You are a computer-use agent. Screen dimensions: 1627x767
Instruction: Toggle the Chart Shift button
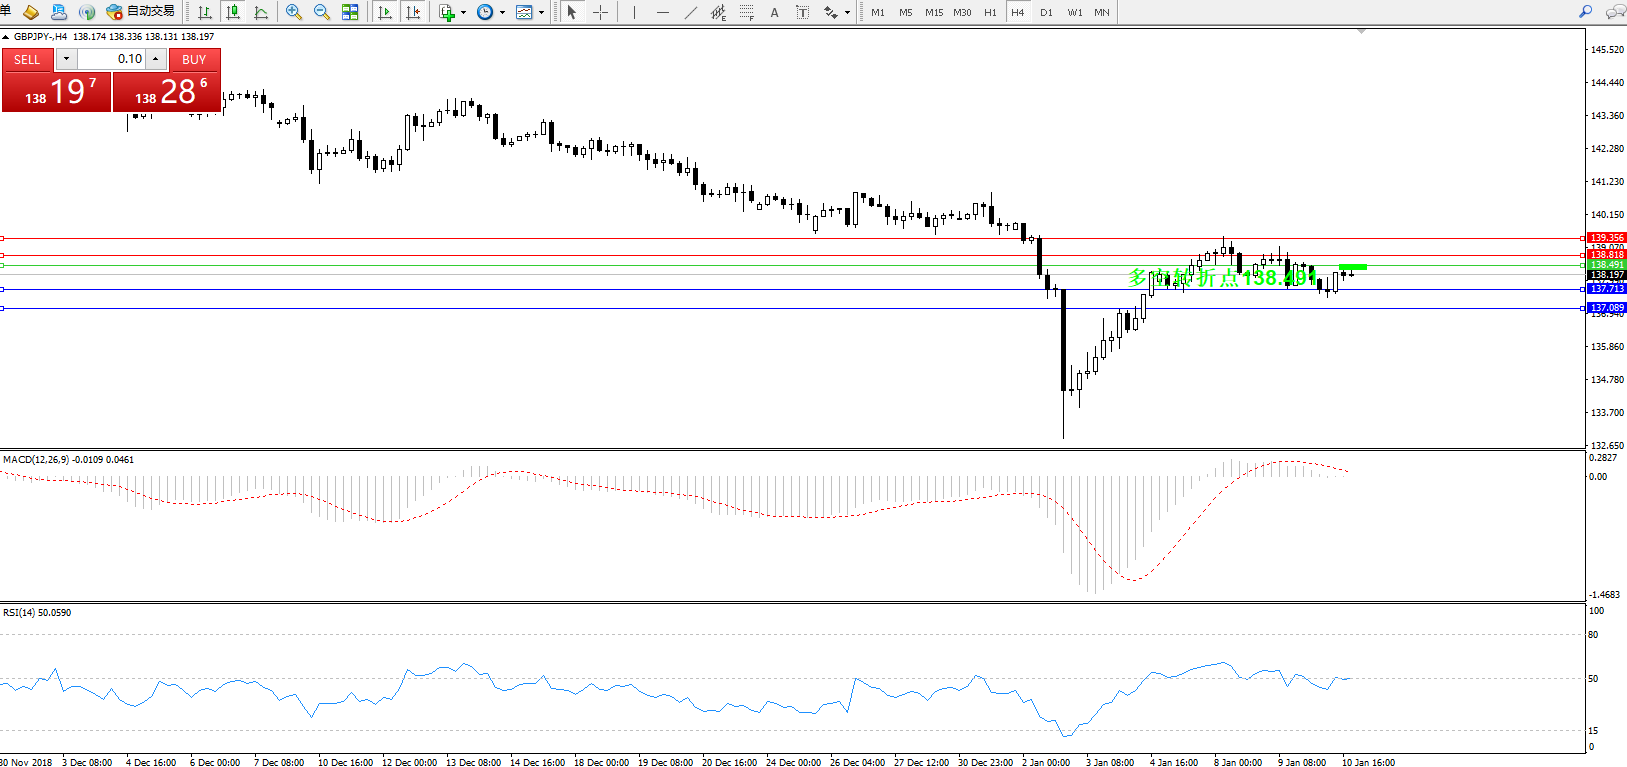[413, 12]
